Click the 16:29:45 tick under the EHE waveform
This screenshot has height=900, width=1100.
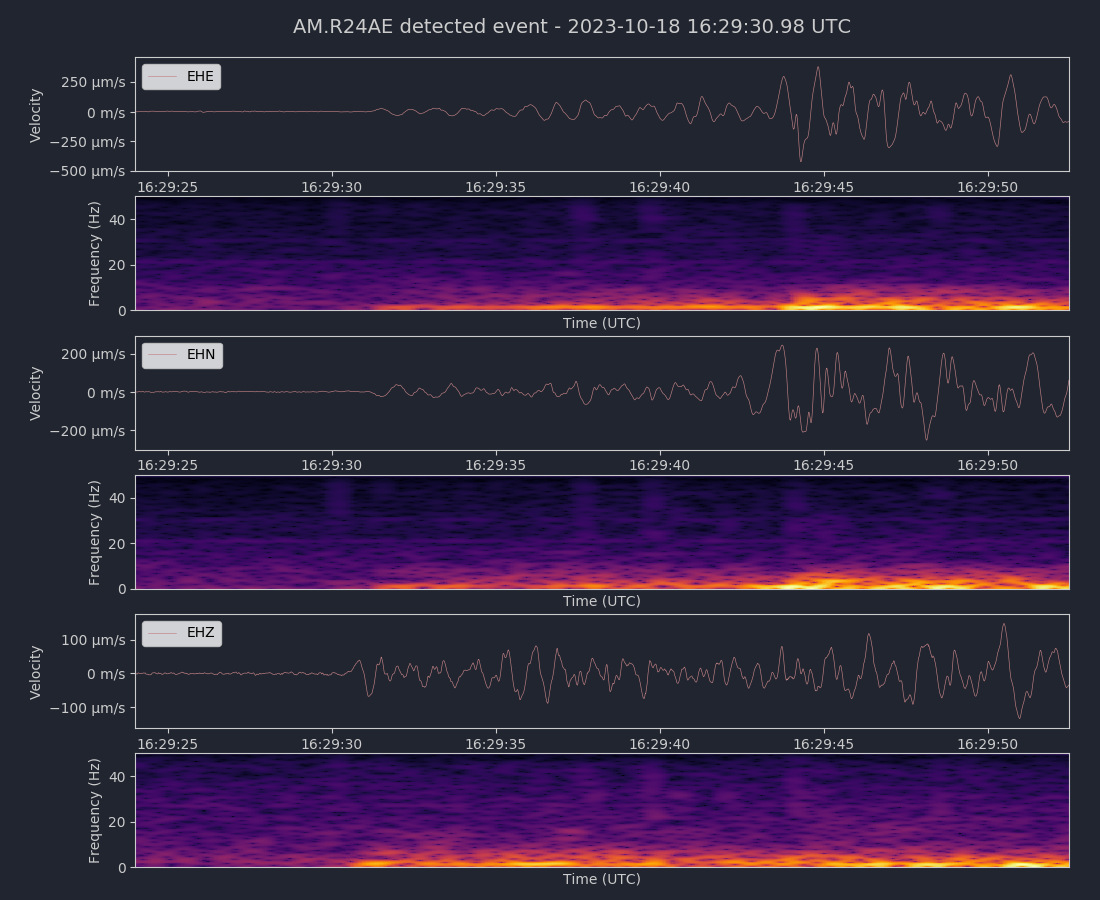coord(824,187)
